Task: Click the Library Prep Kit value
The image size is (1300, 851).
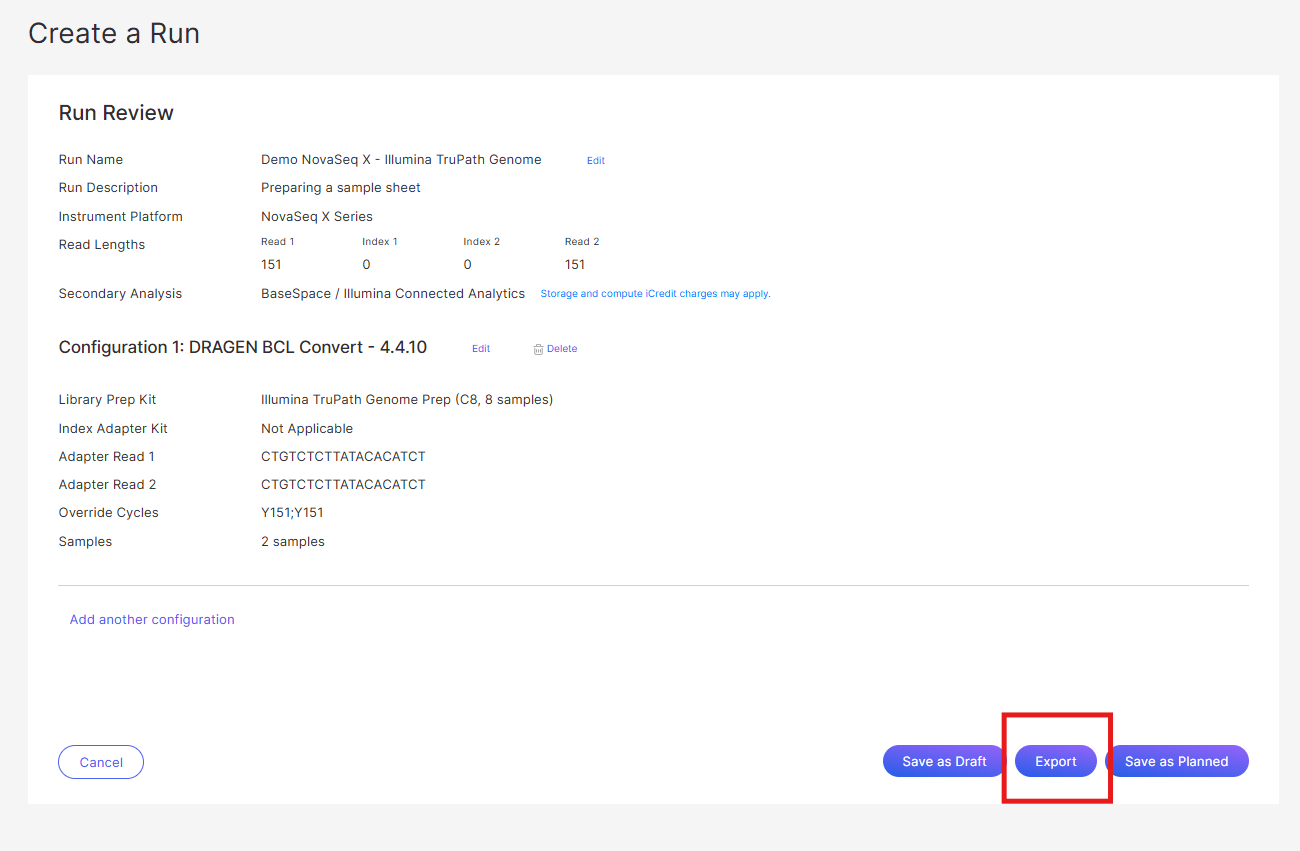Action: 406,400
